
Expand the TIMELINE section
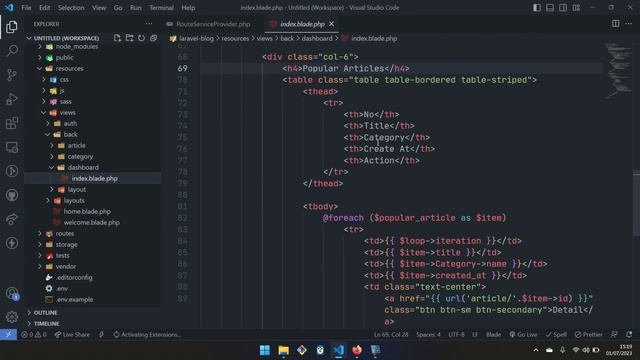[x=46, y=323]
